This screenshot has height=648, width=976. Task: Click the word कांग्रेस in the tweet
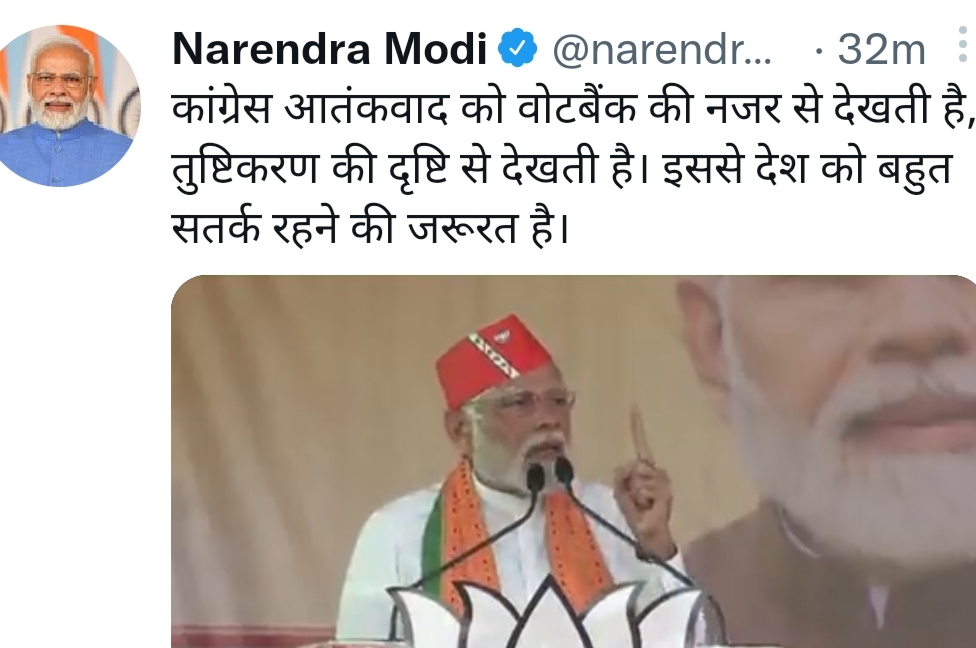coord(222,109)
